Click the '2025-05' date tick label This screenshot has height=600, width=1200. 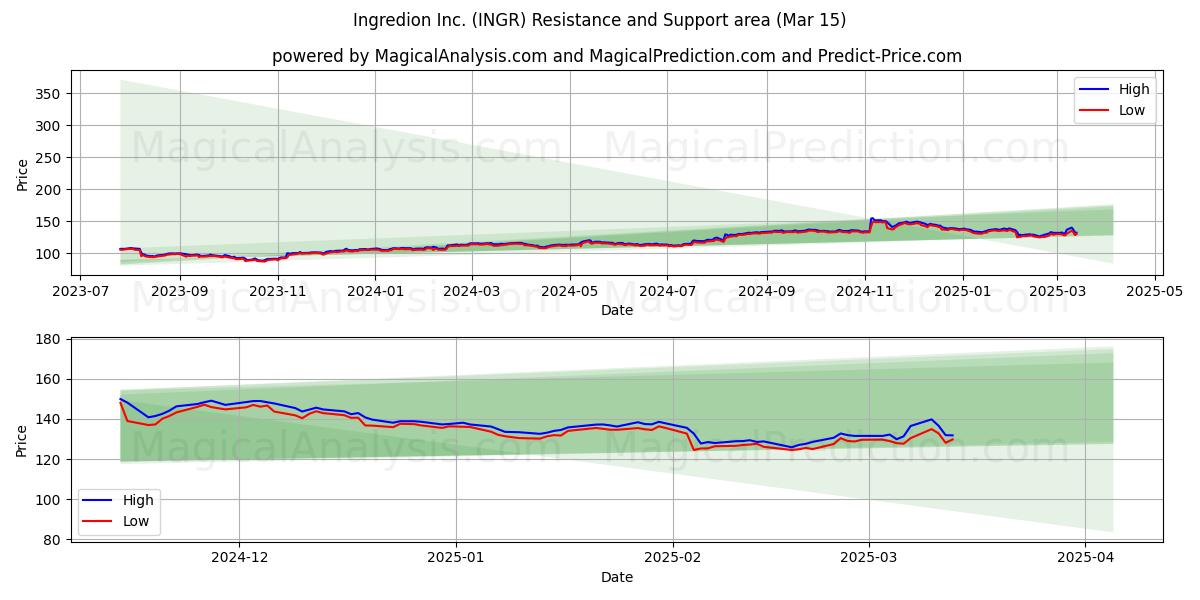click(1155, 292)
